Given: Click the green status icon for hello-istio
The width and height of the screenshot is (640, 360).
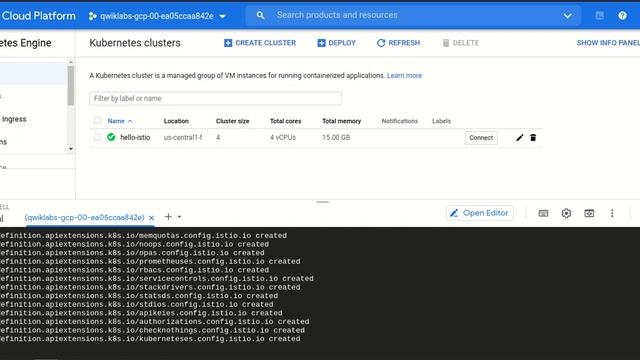Looking at the screenshot, I should pyautogui.click(x=111, y=137).
